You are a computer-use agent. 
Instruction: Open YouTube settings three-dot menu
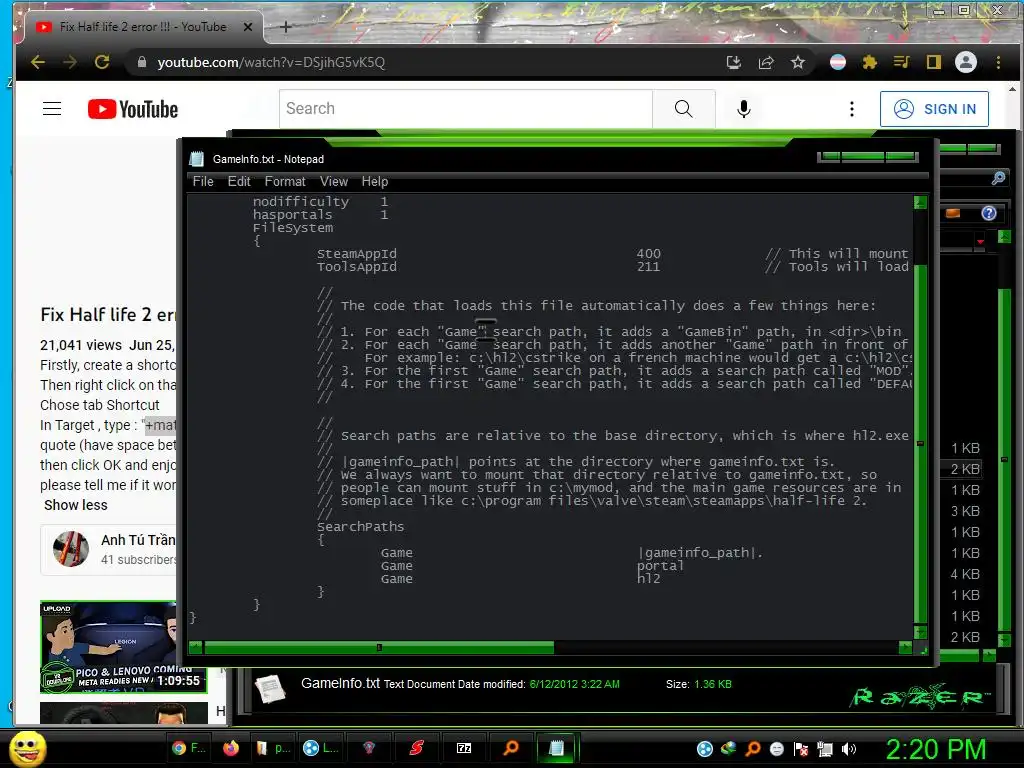pos(852,109)
